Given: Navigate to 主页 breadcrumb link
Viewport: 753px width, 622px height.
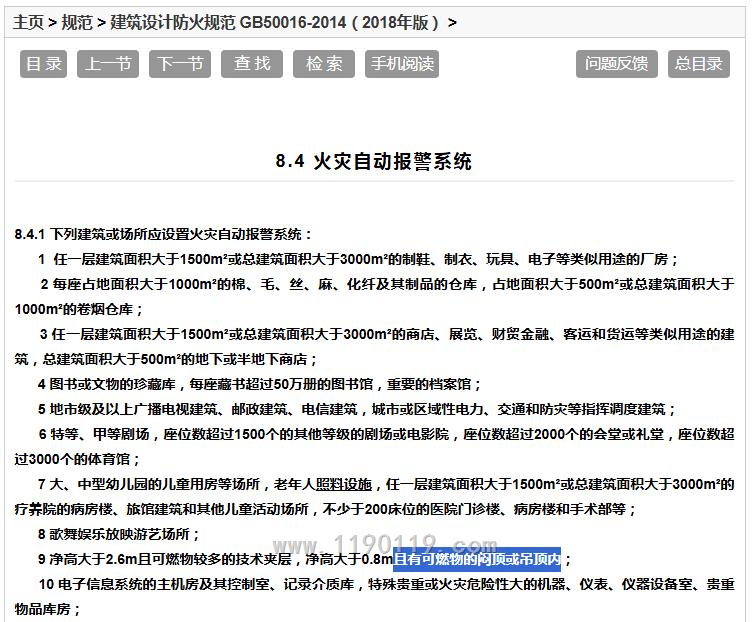Looking at the screenshot, I should click(28, 22).
